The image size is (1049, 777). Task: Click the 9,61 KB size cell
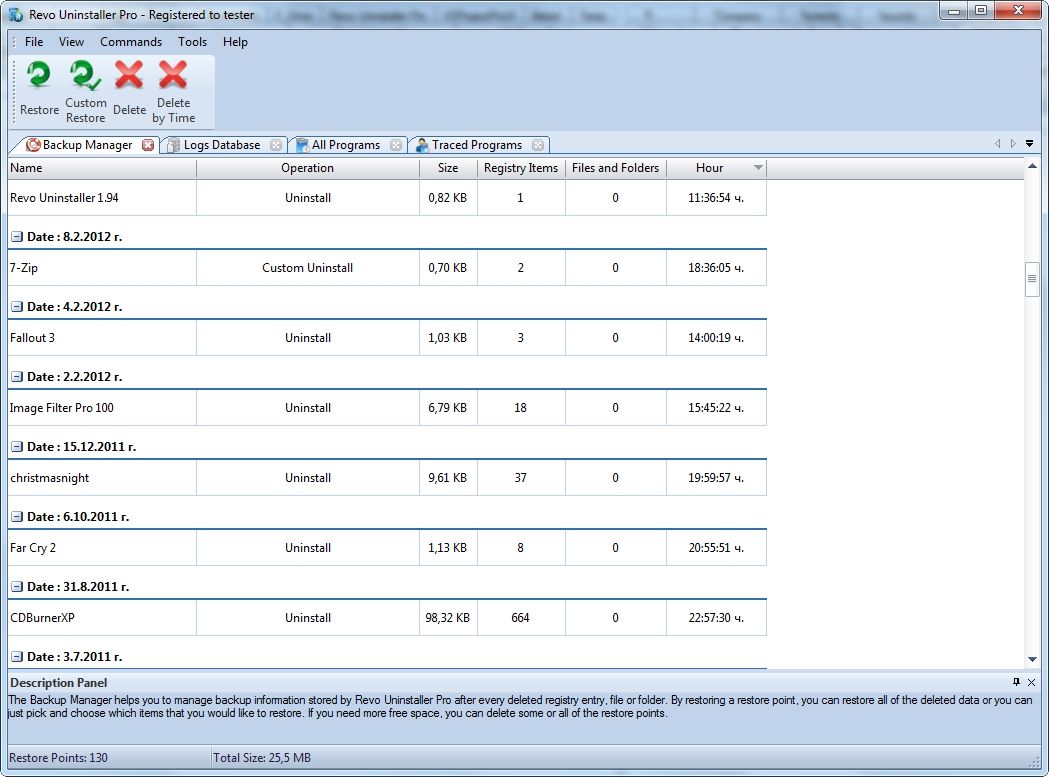(x=448, y=478)
